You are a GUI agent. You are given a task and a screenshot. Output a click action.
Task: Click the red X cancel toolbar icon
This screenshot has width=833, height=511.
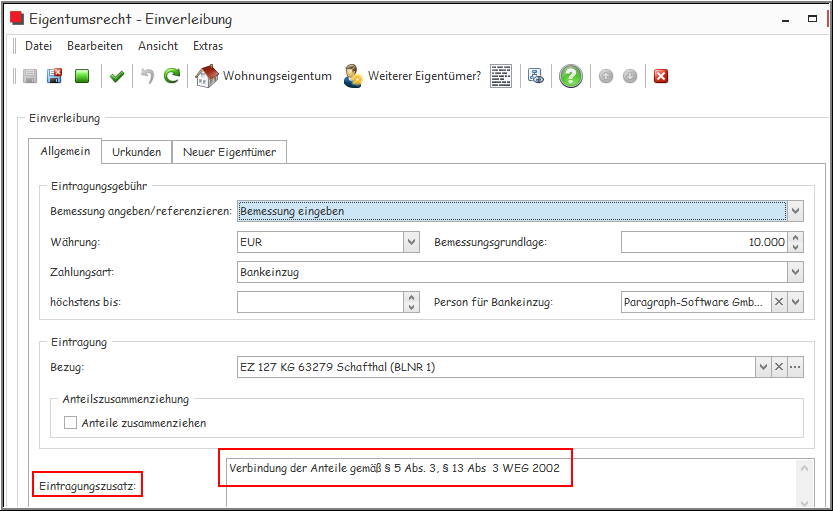661,76
